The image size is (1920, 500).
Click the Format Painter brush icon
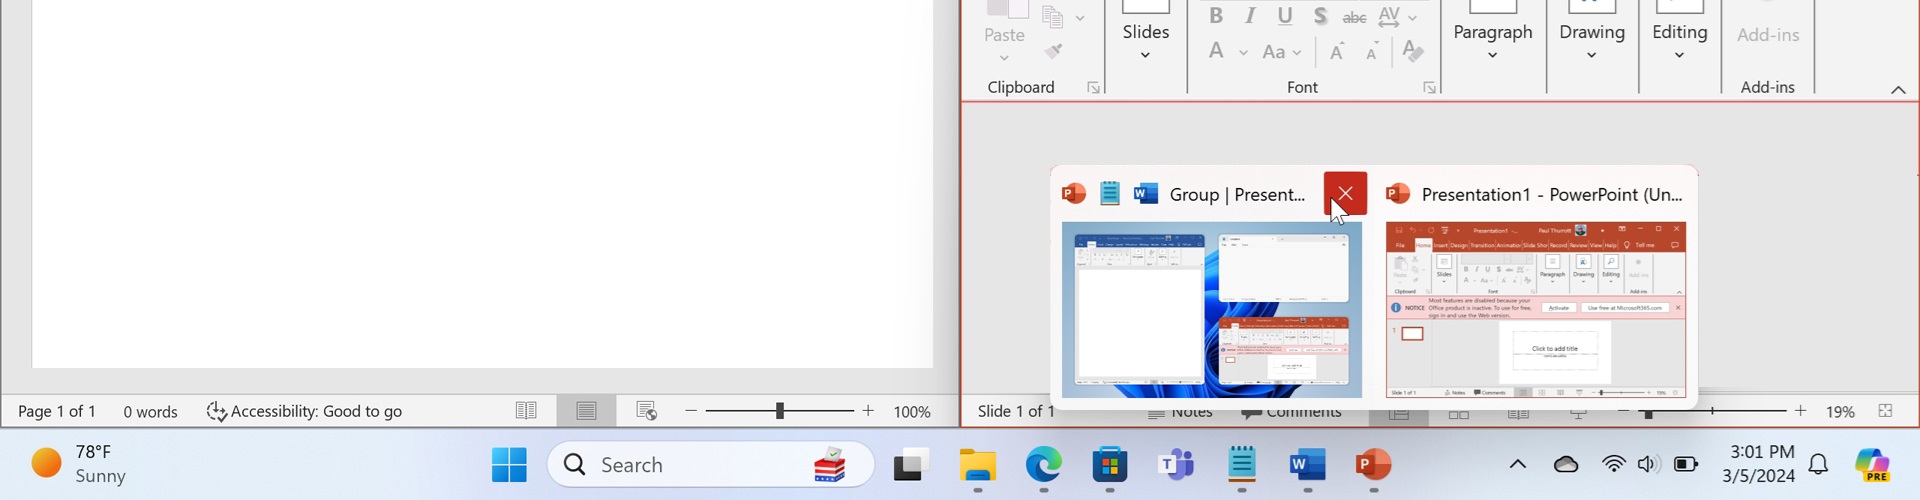point(1053,51)
